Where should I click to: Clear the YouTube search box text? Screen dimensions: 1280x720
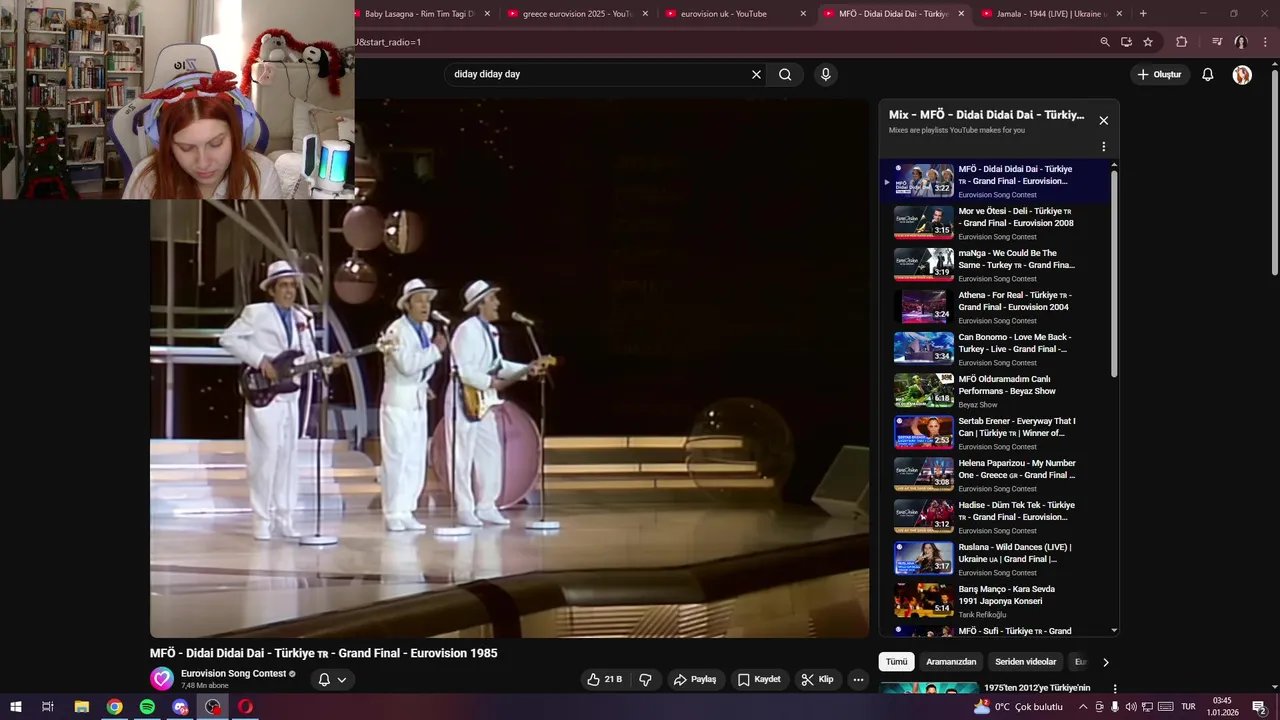[756, 74]
